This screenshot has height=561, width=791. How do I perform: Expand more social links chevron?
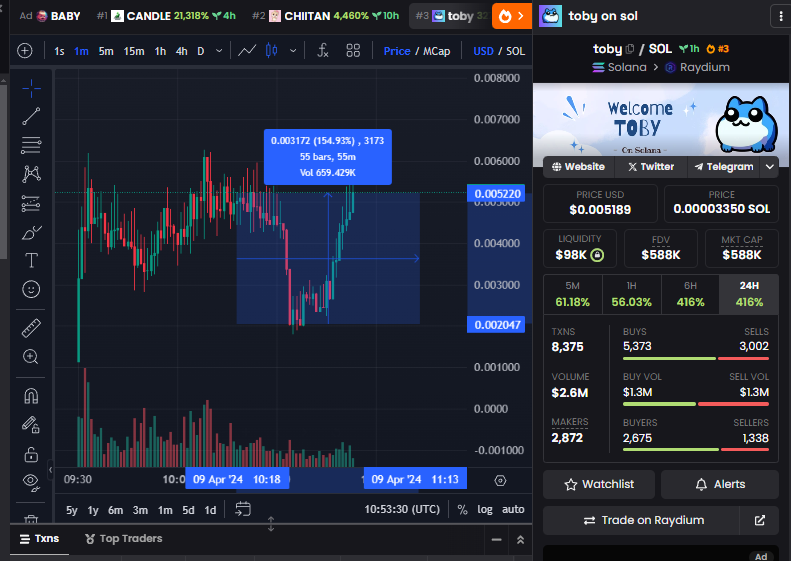[x=770, y=166]
